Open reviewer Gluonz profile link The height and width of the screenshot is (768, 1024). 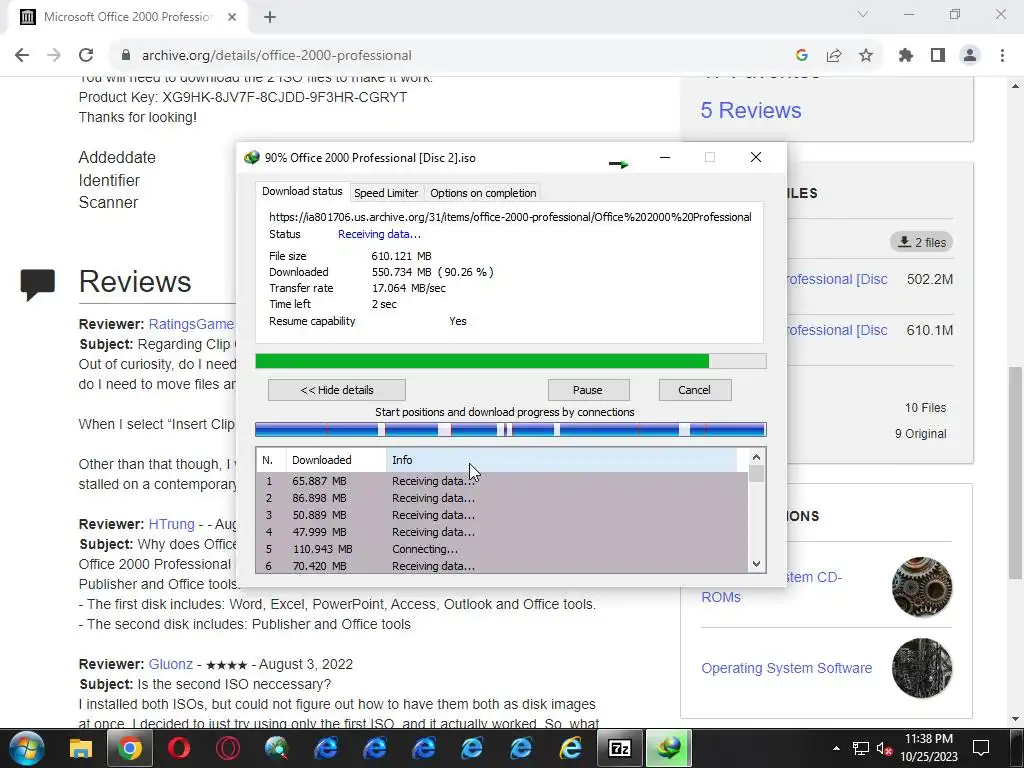tap(170, 664)
